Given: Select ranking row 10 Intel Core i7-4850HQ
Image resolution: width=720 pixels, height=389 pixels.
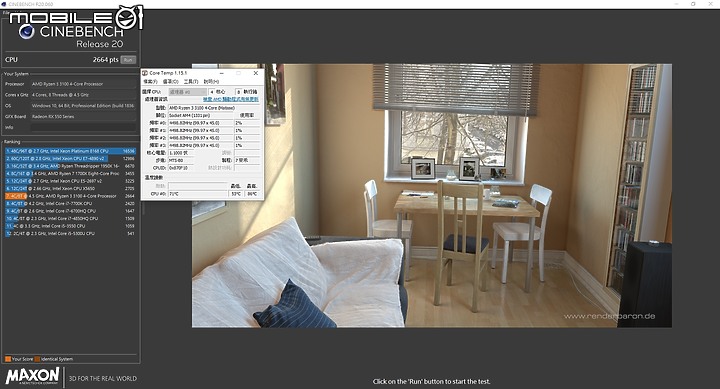Looking at the screenshot, I should (70, 219).
